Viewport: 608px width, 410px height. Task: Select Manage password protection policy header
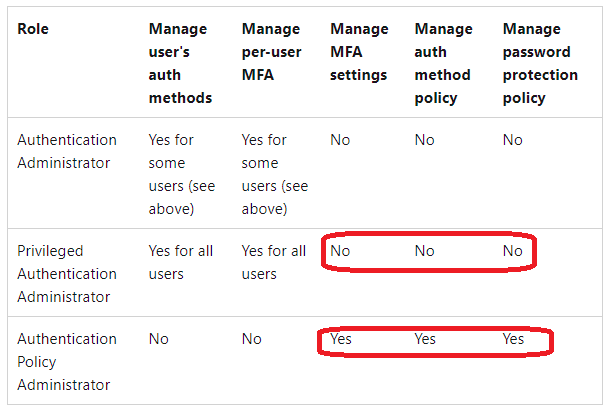tap(540, 63)
